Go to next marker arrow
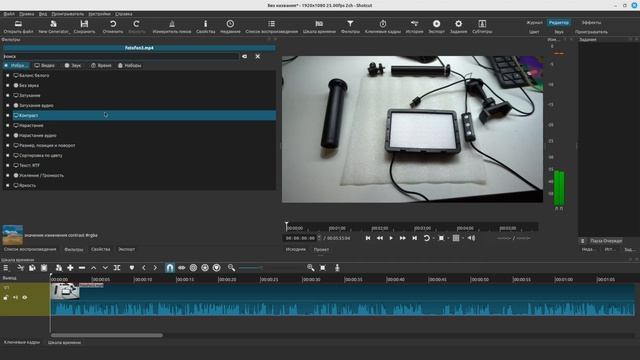The height and width of the screenshot is (360, 640). point(155,268)
